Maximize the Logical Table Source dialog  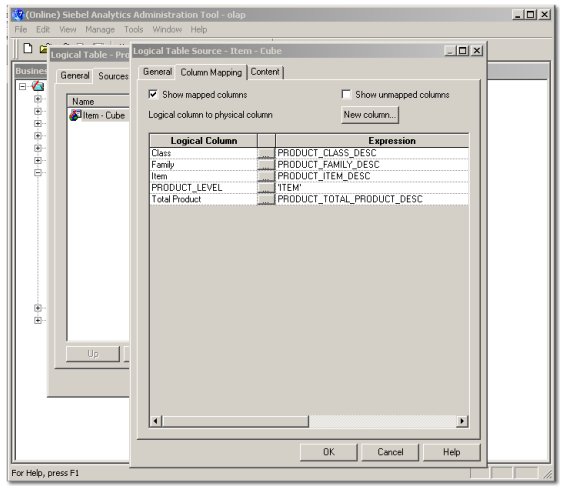click(463, 51)
